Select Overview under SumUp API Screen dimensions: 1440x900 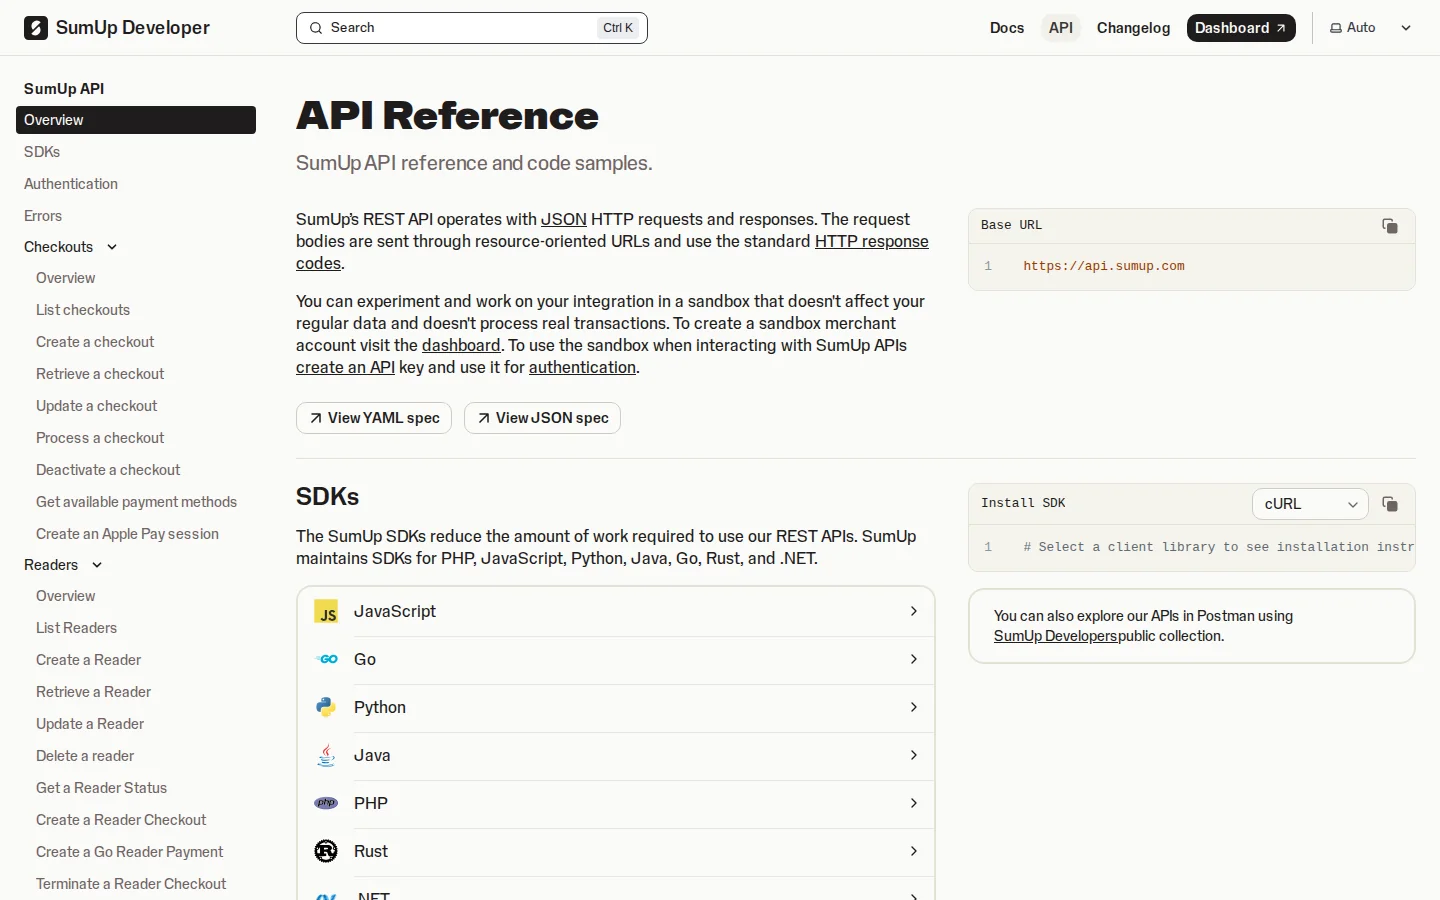pos(136,120)
